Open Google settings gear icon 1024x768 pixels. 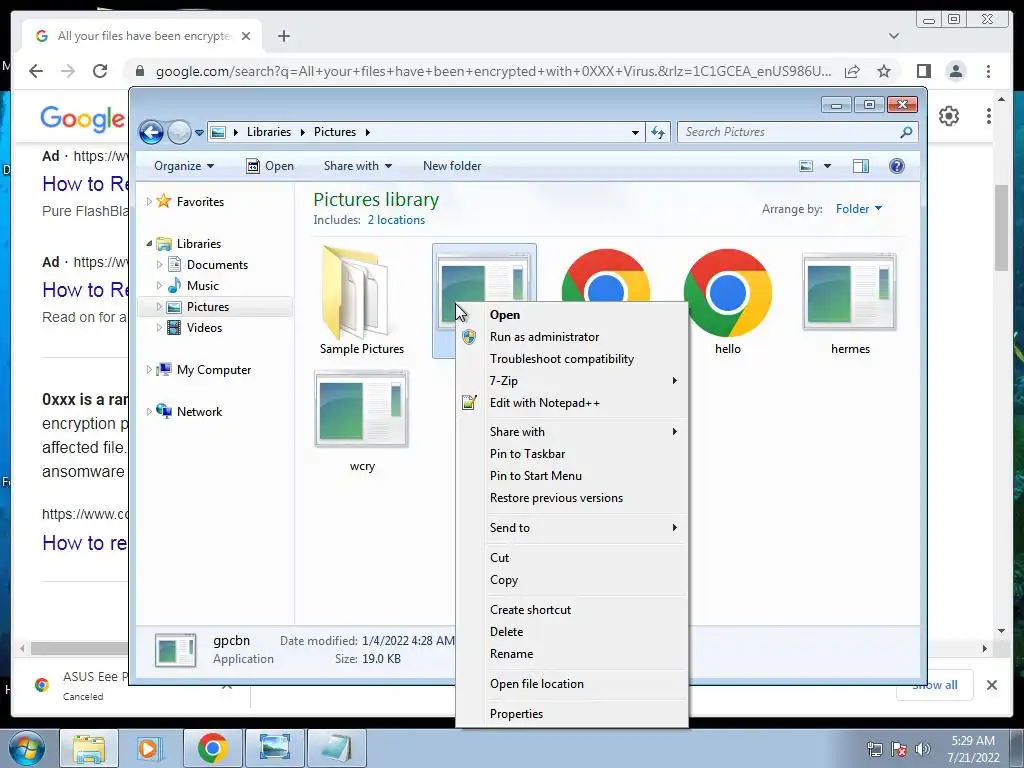coord(949,116)
